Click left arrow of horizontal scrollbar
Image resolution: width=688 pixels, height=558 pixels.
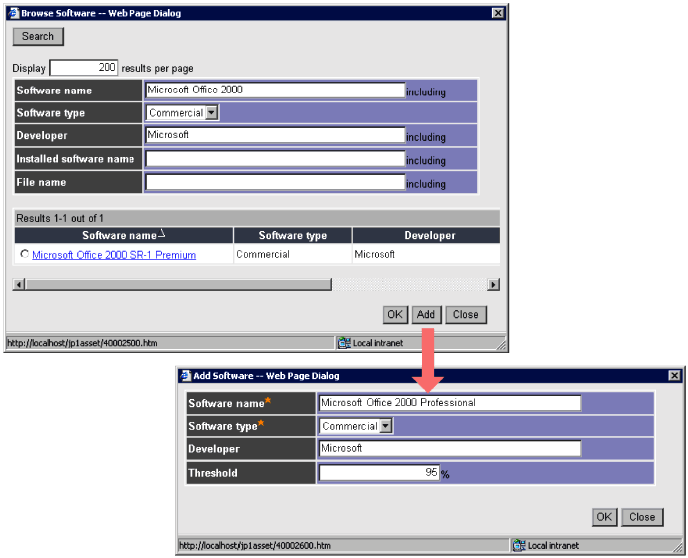point(19,285)
